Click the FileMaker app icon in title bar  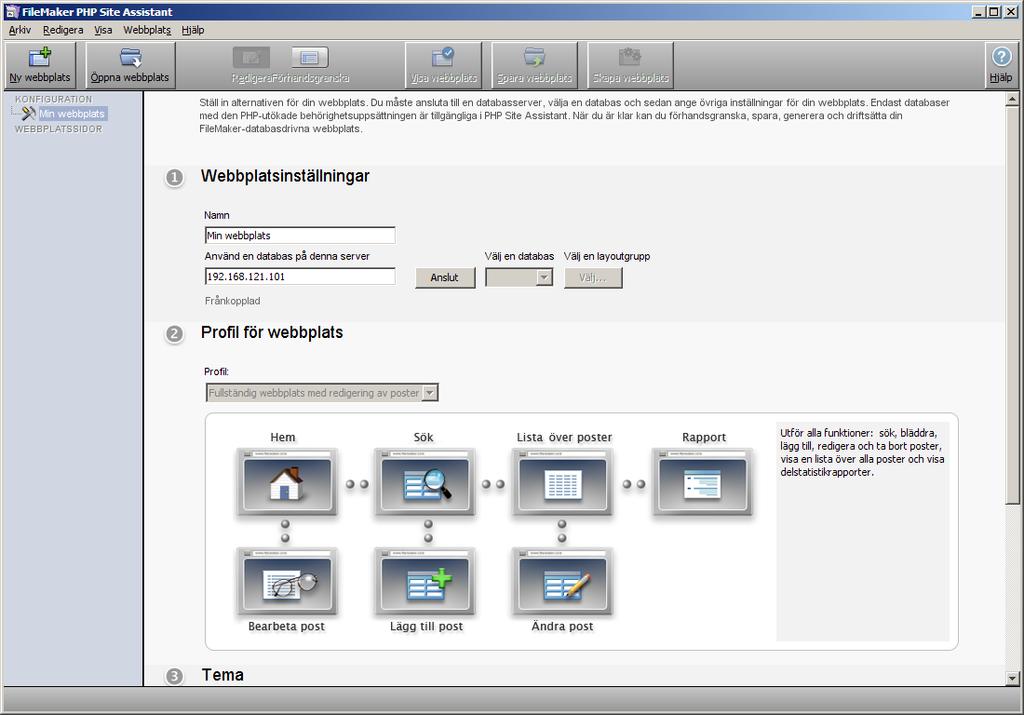[12, 11]
